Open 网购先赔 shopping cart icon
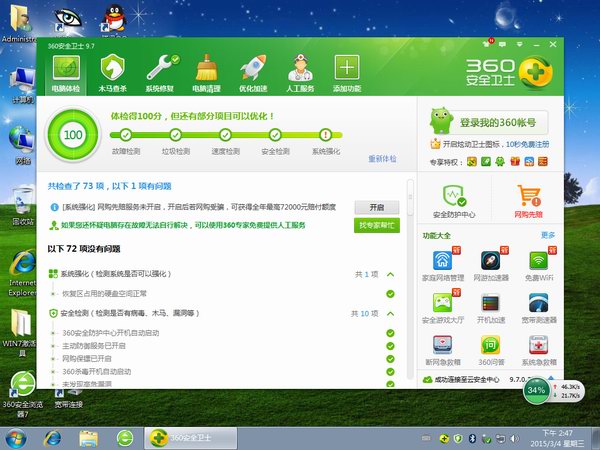This screenshot has width=600, height=450. coord(528,201)
